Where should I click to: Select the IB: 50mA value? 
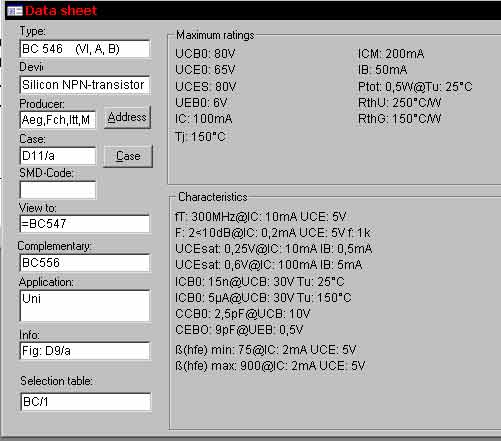pos(382,70)
